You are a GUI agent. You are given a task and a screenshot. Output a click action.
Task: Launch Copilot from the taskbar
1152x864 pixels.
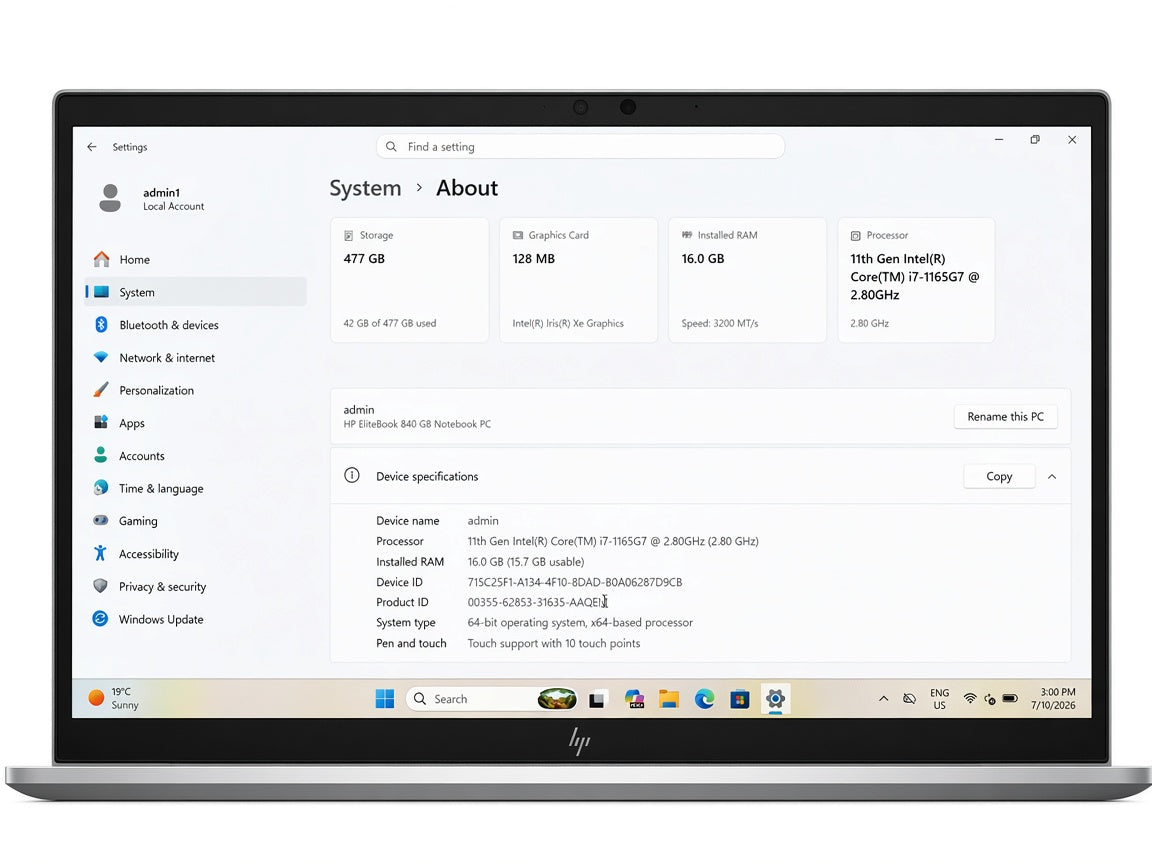pyautogui.click(x=634, y=699)
